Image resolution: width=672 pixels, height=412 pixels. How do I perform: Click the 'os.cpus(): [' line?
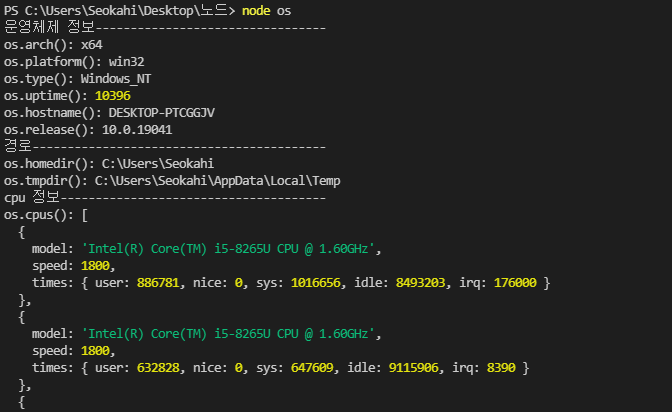point(46,215)
